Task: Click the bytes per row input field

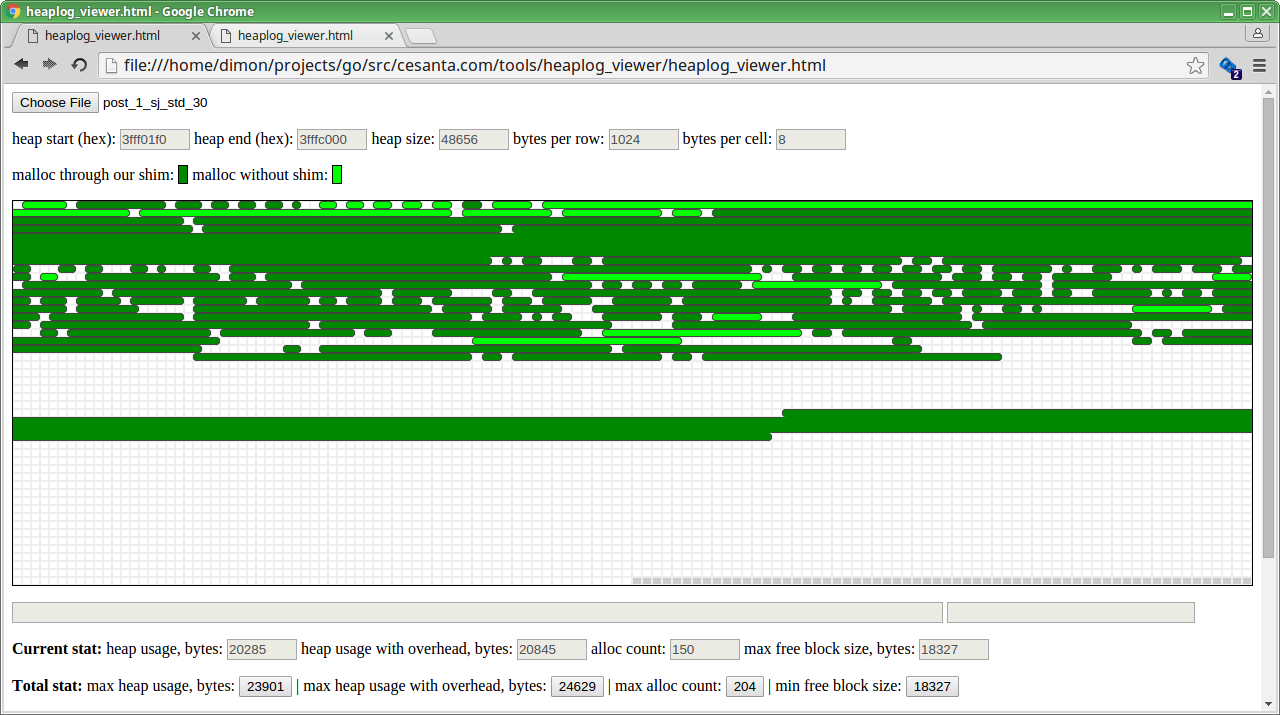Action: click(x=643, y=140)
